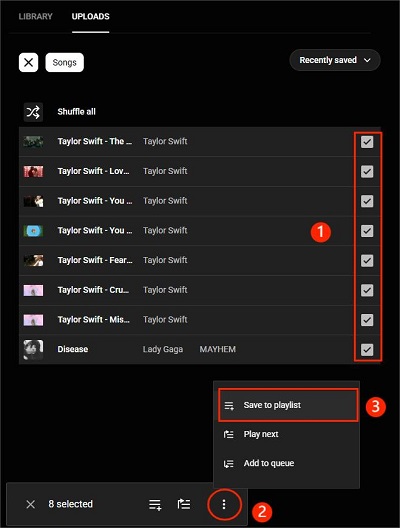Screen dimensions: 400x528
Task: Uncheck Taylor Swift - Lov... song checkbox
Action: [367, 171]
